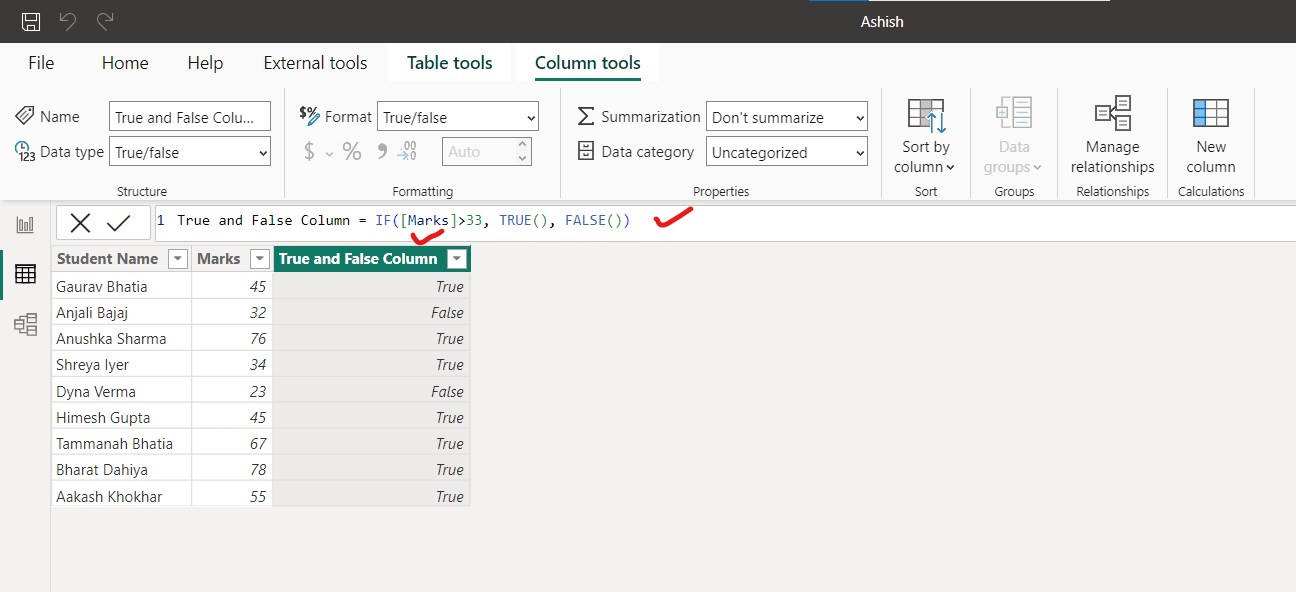Open the Summarization dropdown

click(x=786, y=116)
